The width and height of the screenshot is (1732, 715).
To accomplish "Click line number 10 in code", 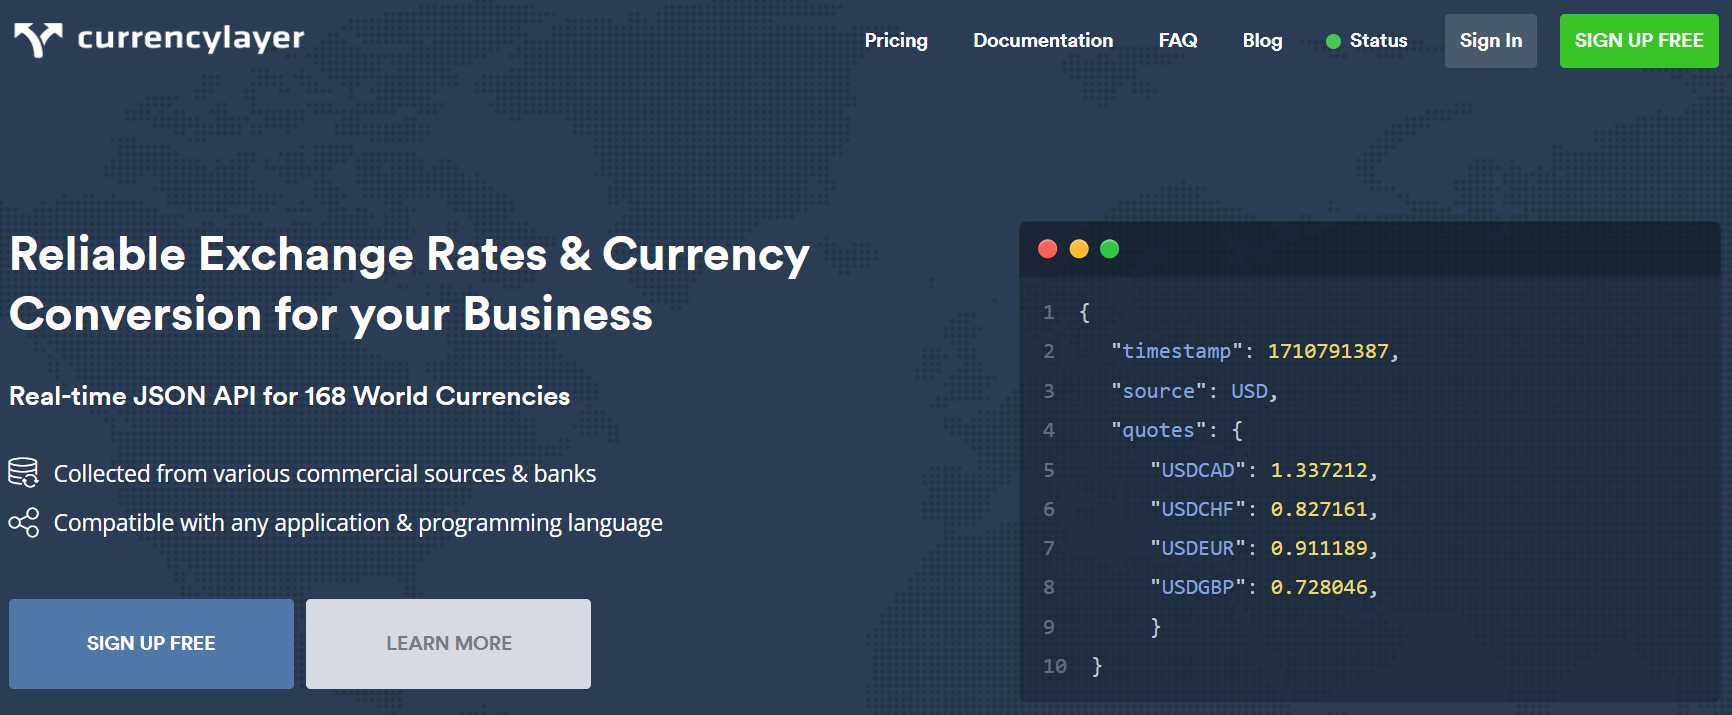I will pos(1055,666).
